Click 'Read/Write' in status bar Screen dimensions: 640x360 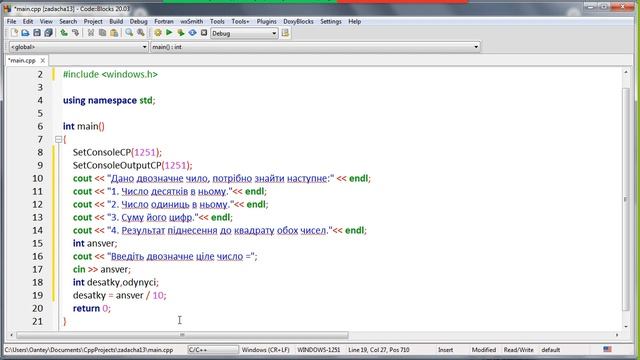[518, 350]
